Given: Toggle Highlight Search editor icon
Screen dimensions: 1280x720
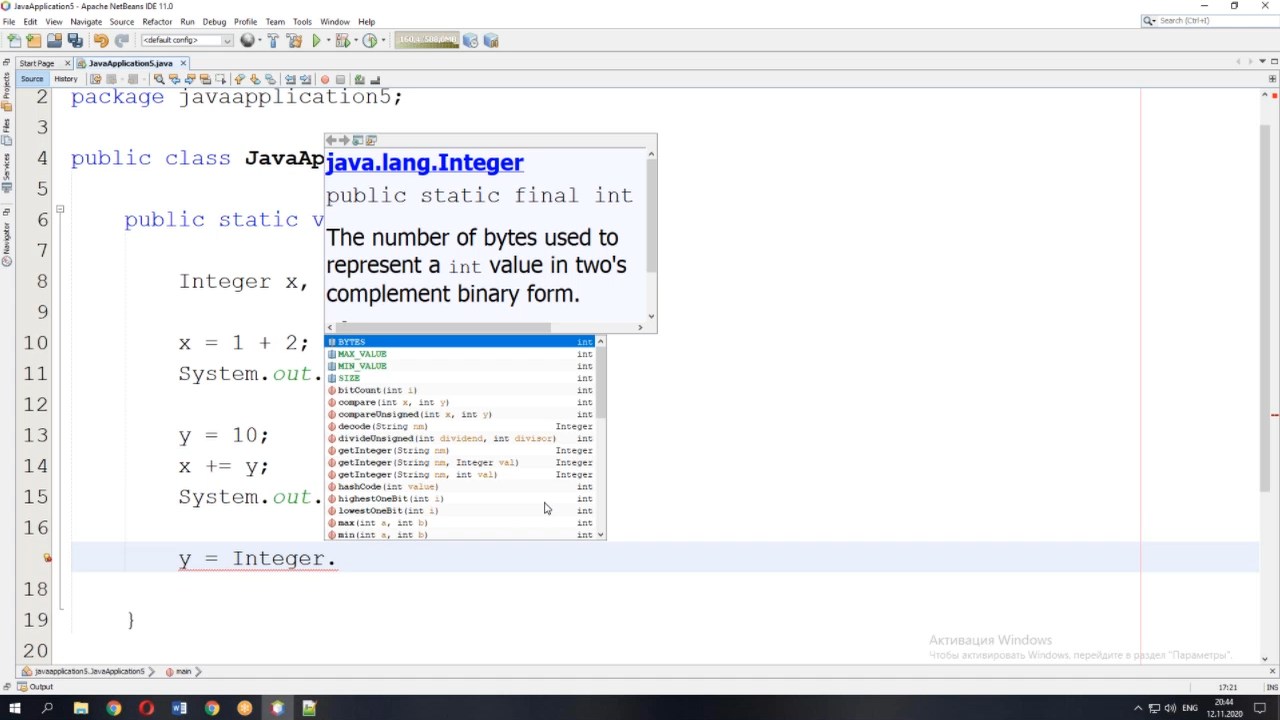Looking at the screenshot, I should (x=205, y=79).
